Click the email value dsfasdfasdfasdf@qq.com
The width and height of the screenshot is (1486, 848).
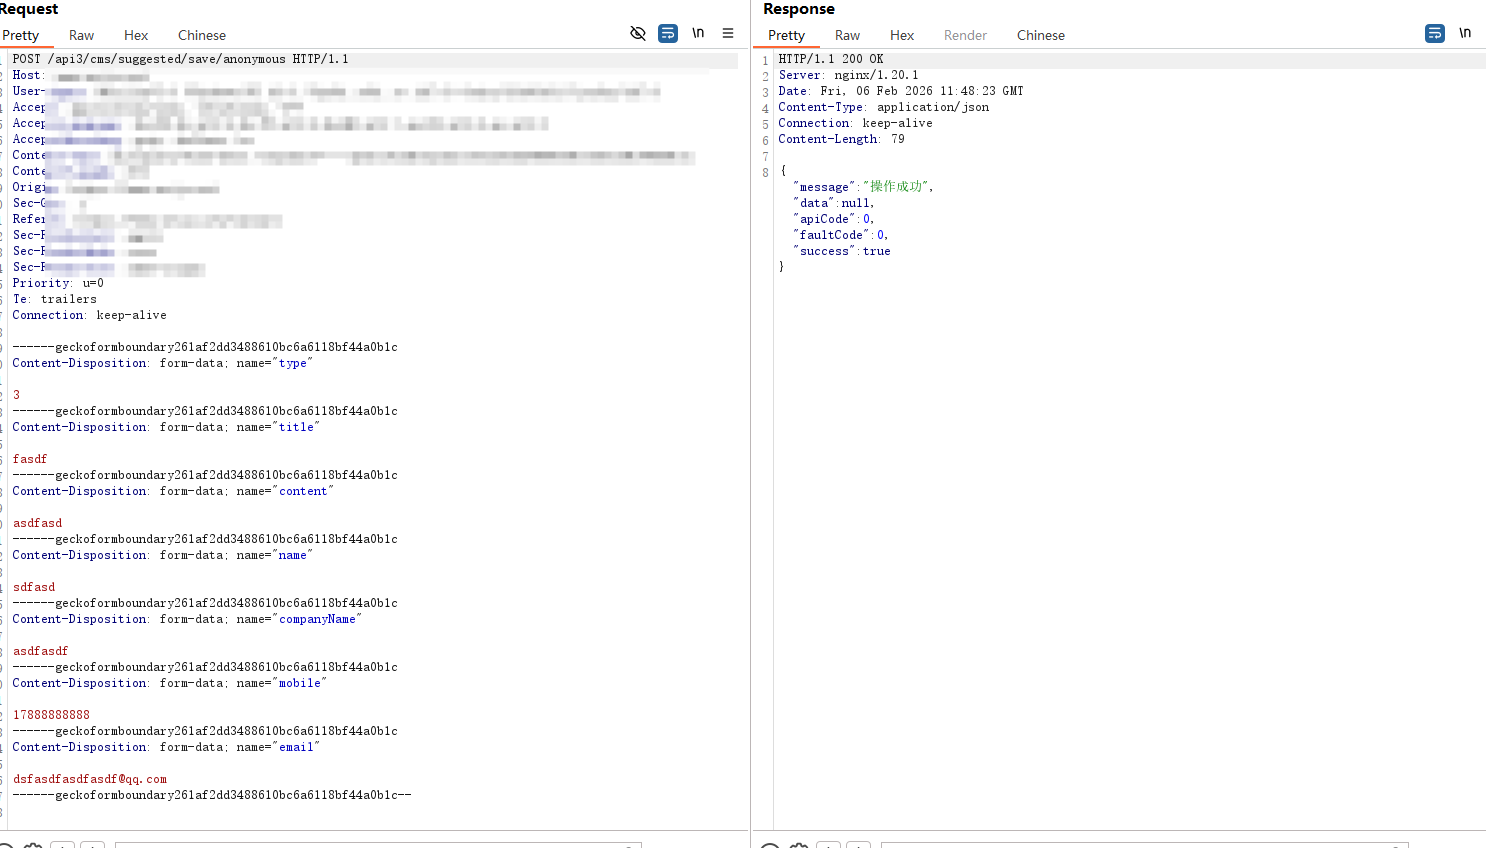pyautogui.click(x=90, y=779)
